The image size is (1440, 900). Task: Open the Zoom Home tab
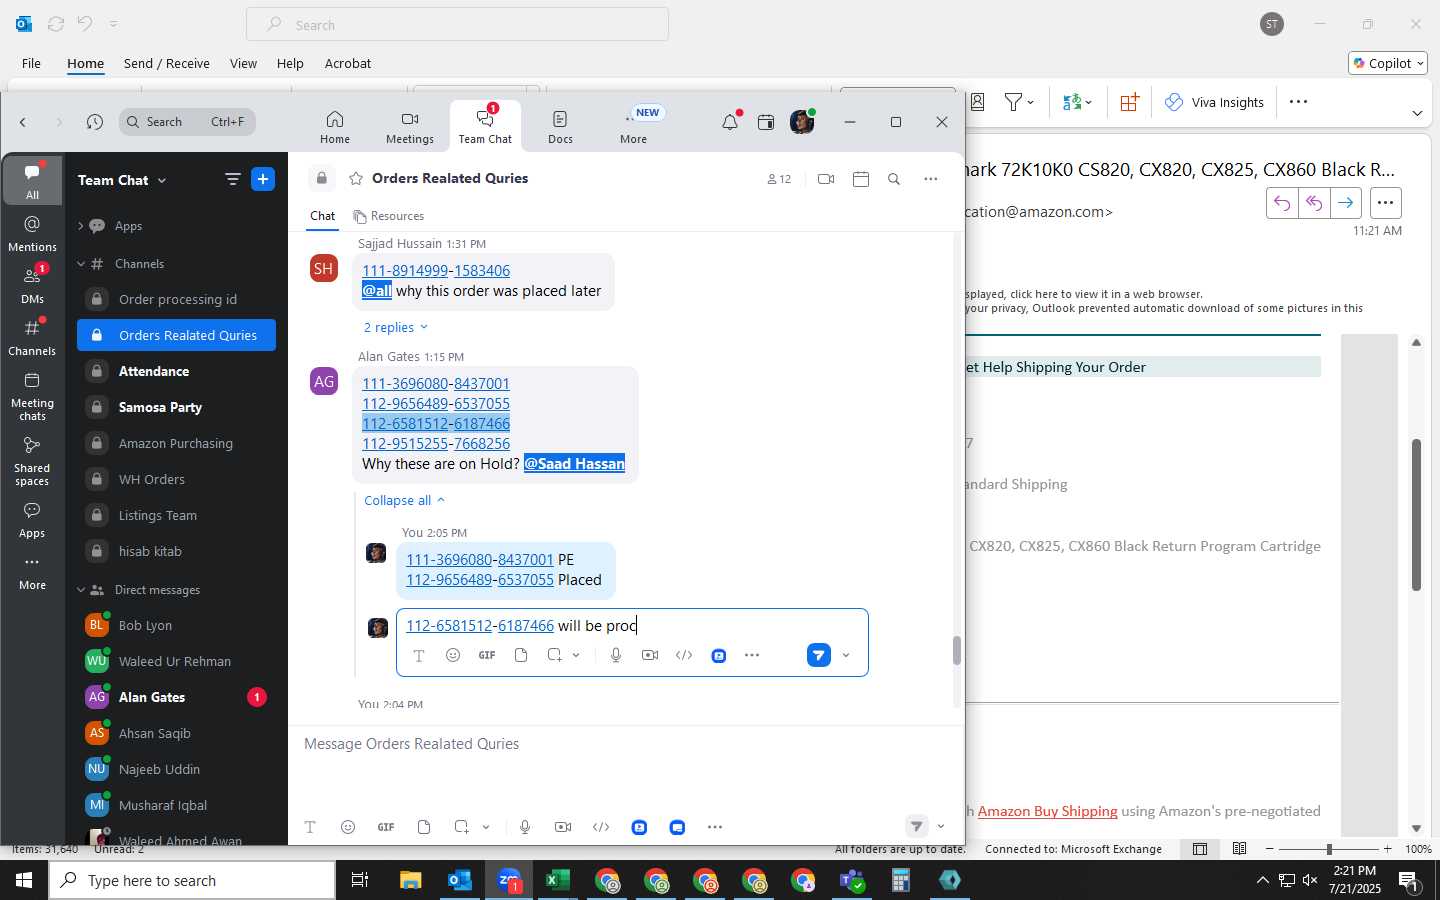pos(335,127)
